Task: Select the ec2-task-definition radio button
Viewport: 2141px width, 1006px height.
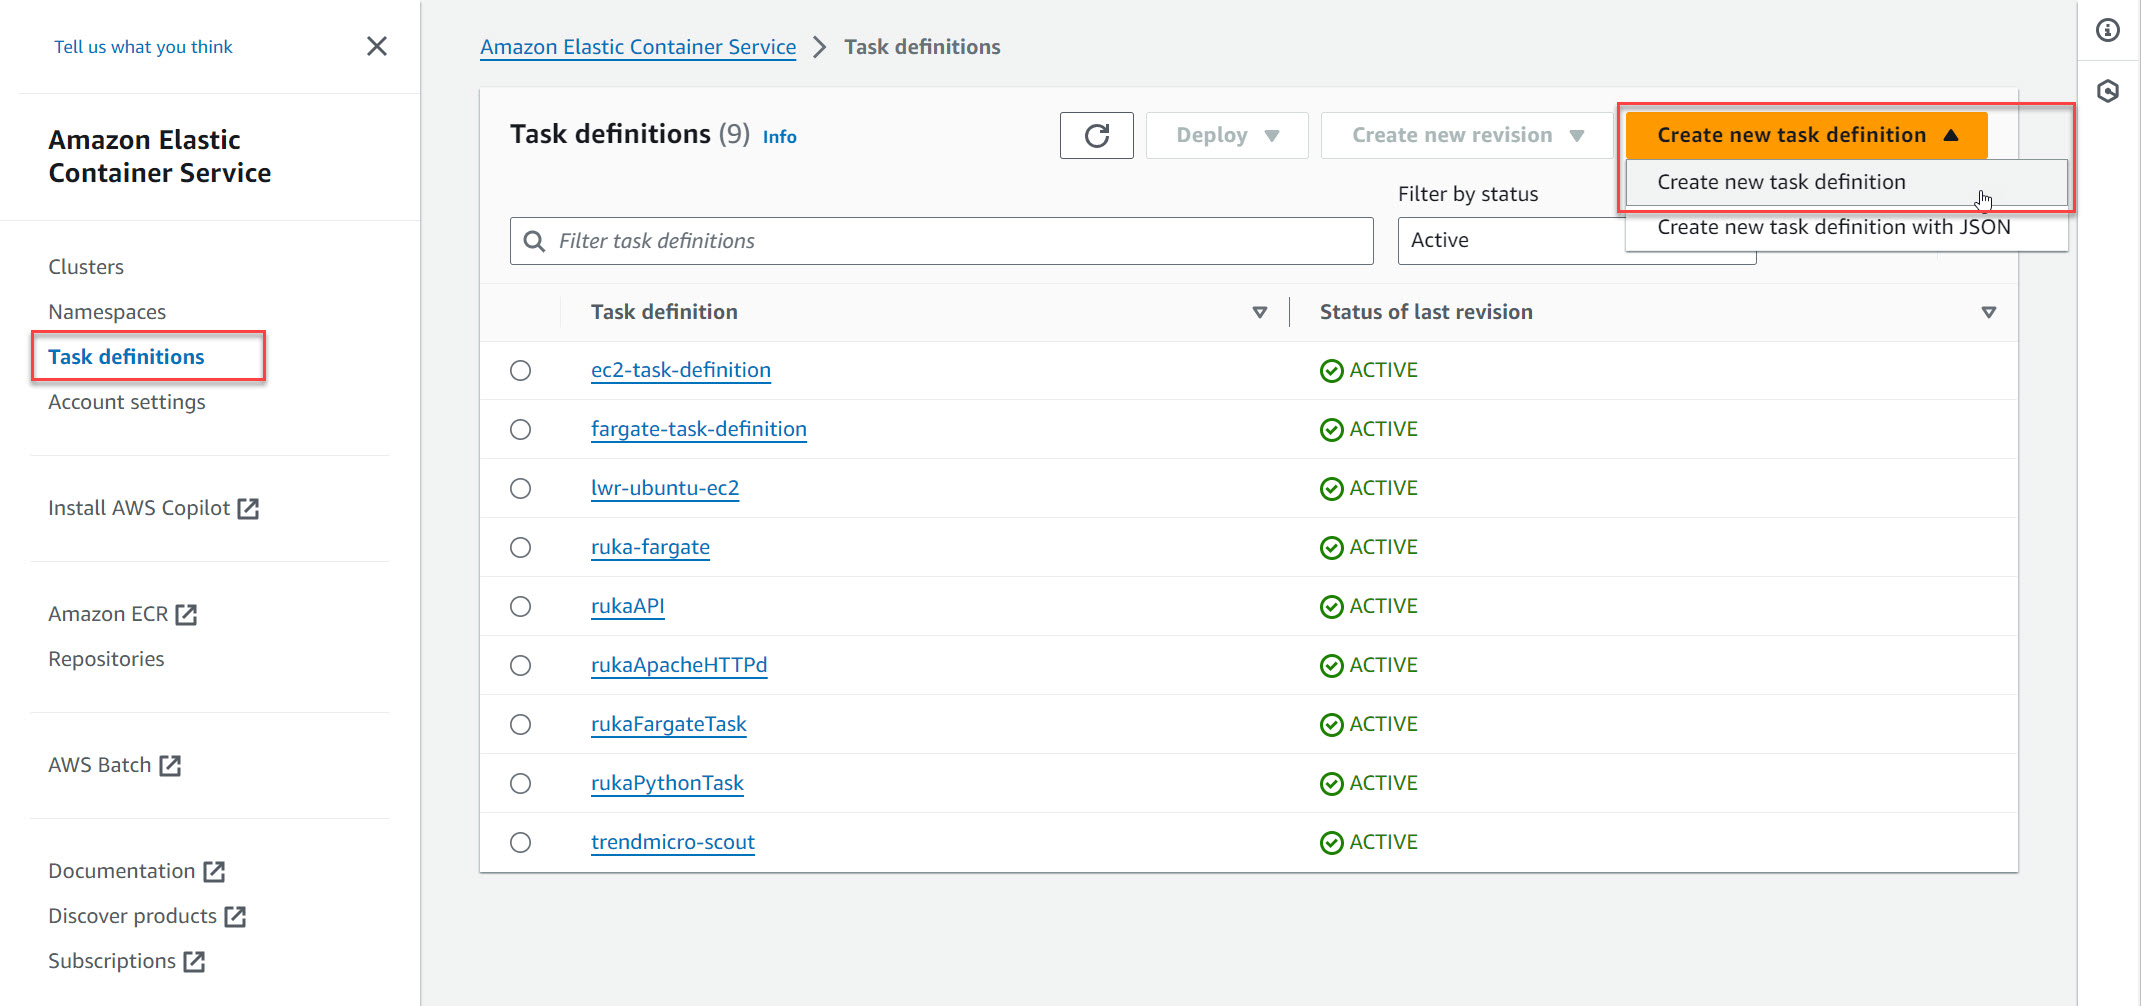Action: [520, 371]
